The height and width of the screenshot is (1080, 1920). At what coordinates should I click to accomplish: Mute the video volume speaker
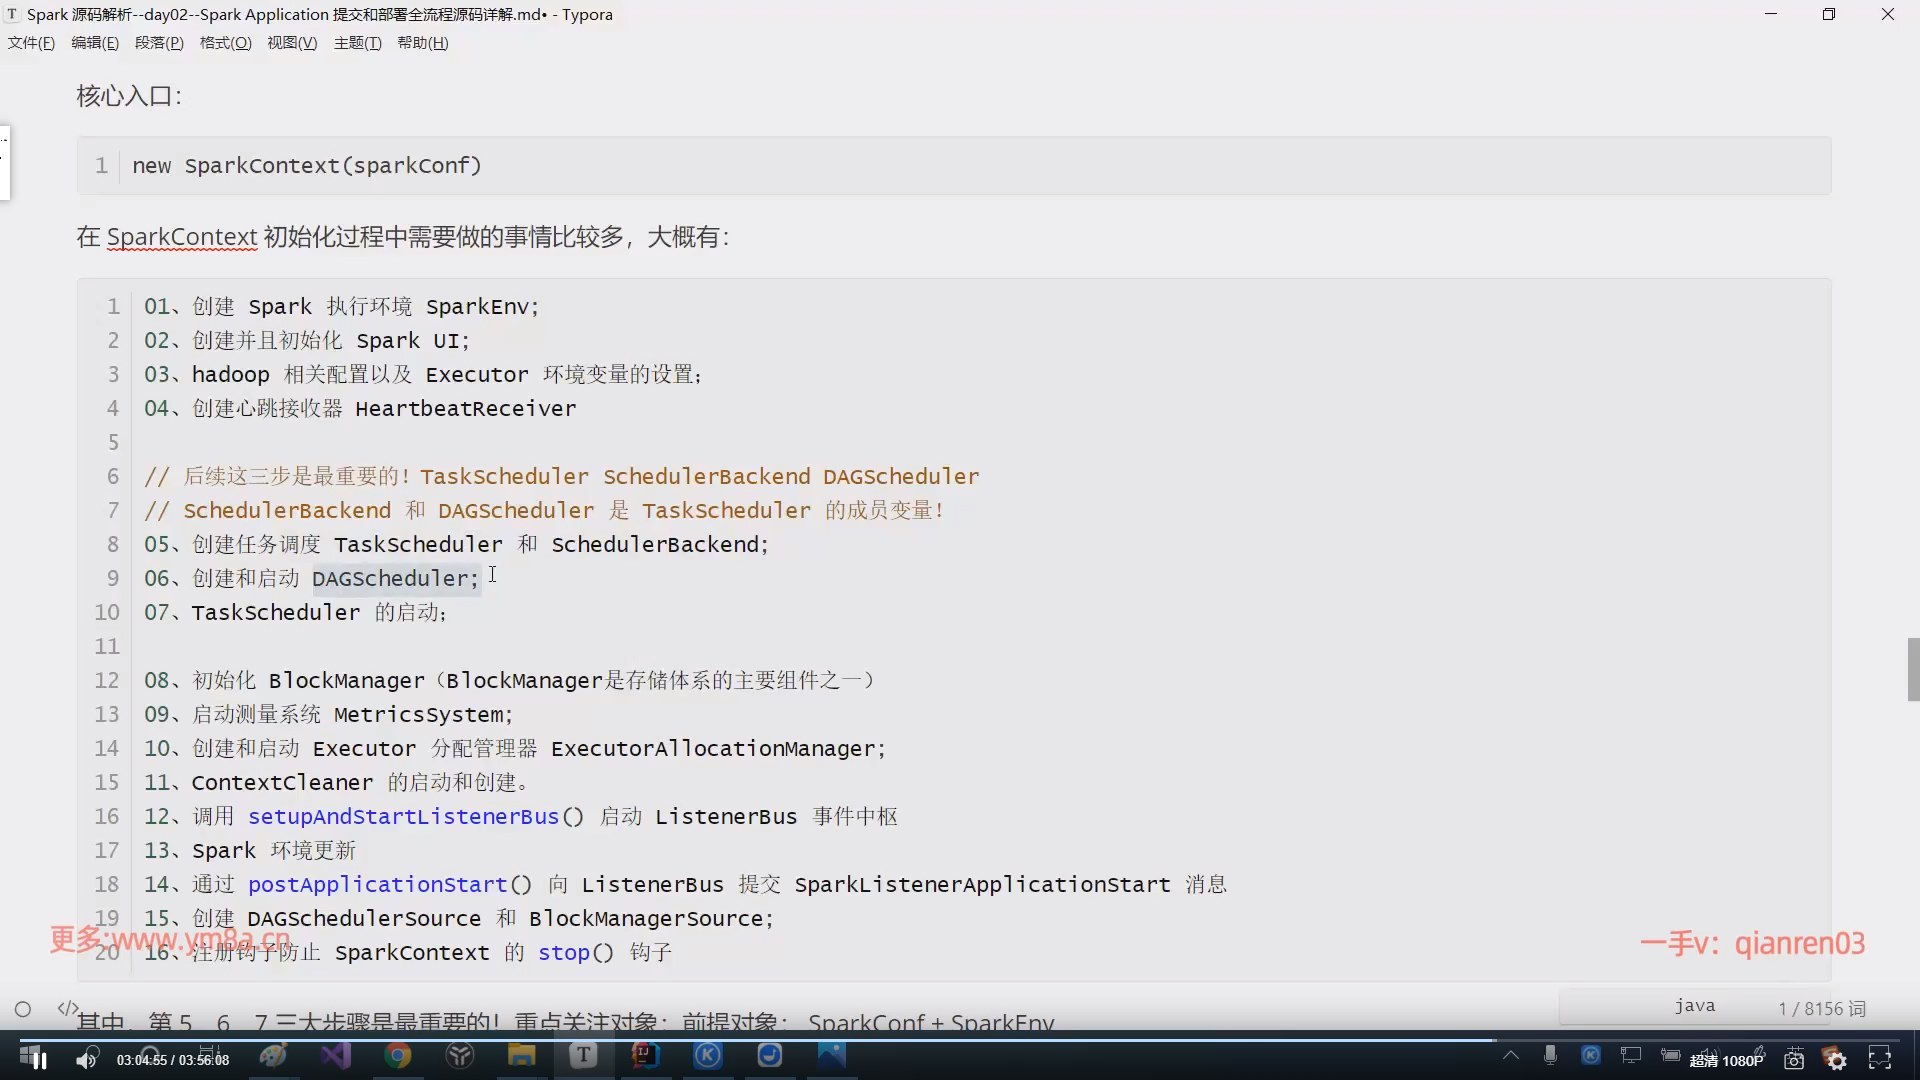coord(87,1060)
